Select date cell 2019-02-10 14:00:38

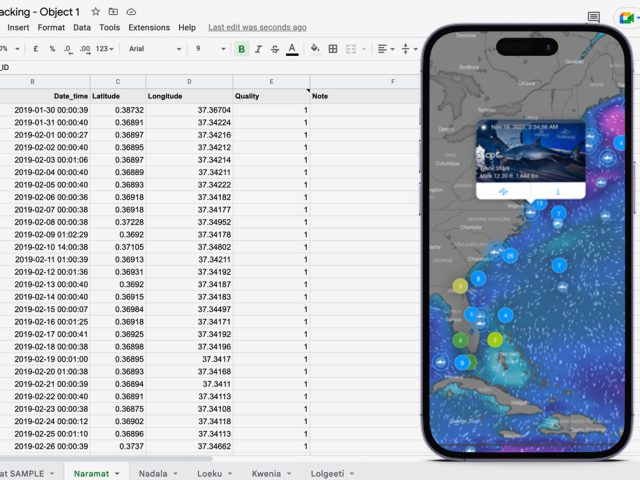pos(45,247)
